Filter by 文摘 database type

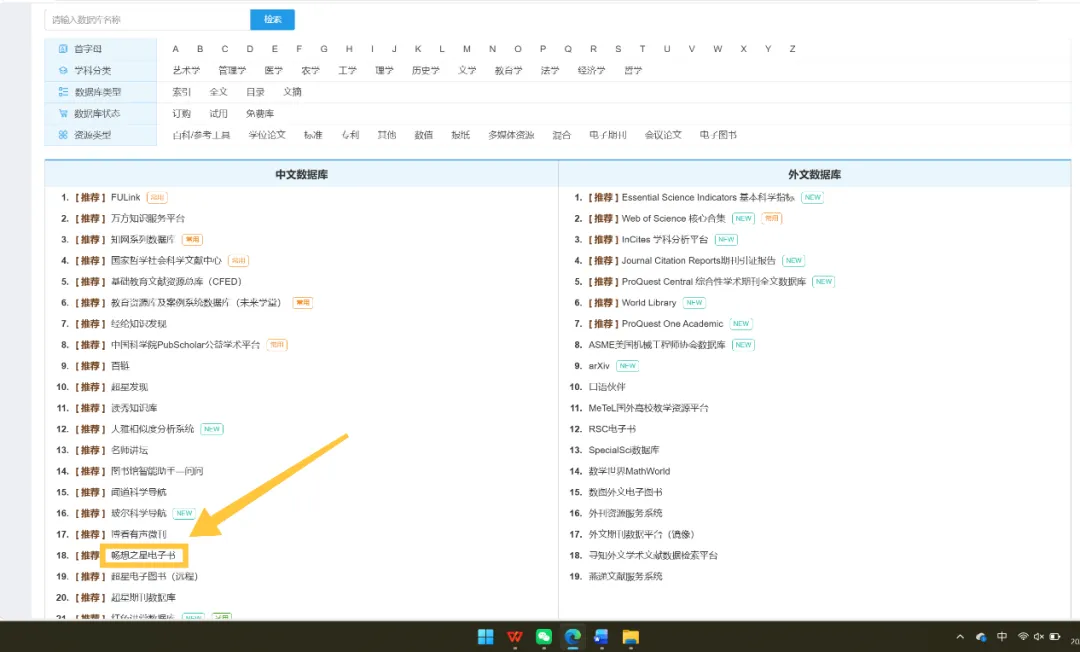coord(292,92)
